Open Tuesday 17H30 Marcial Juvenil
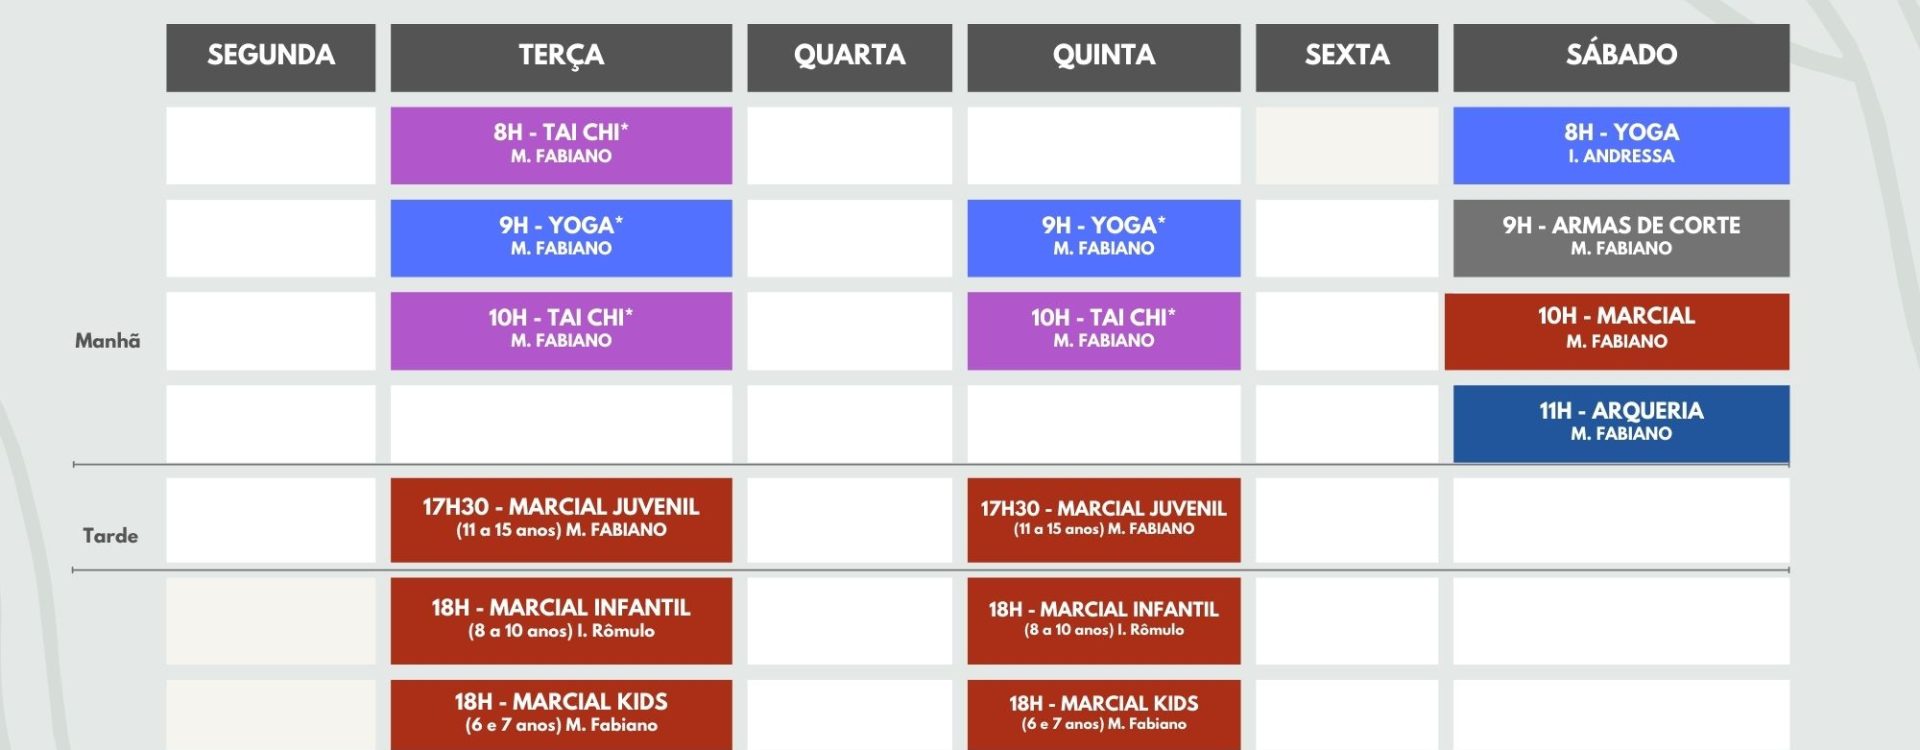The image size is (1920, 750). tap(561, 520)
